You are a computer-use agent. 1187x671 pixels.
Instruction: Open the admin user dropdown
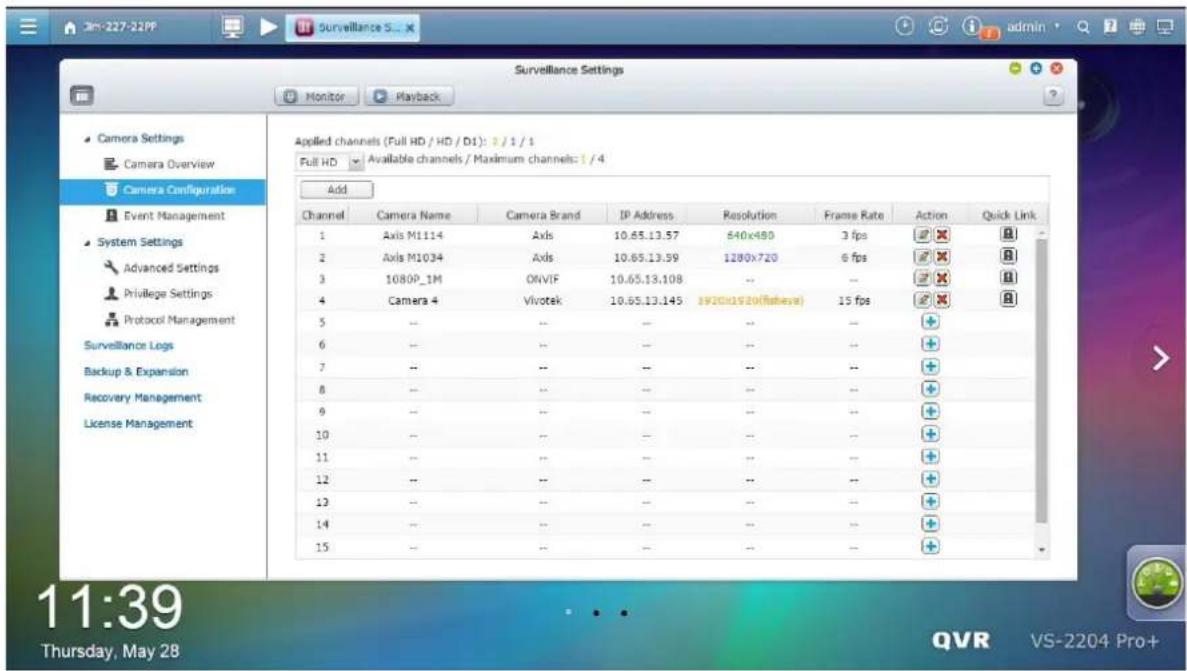tap(1033, 27)
